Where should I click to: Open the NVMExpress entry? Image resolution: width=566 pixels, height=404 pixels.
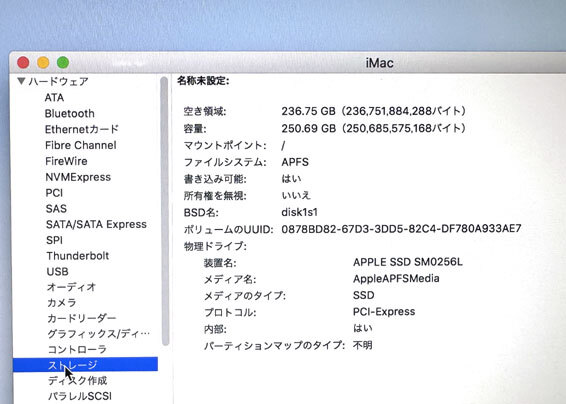point(78,177)
